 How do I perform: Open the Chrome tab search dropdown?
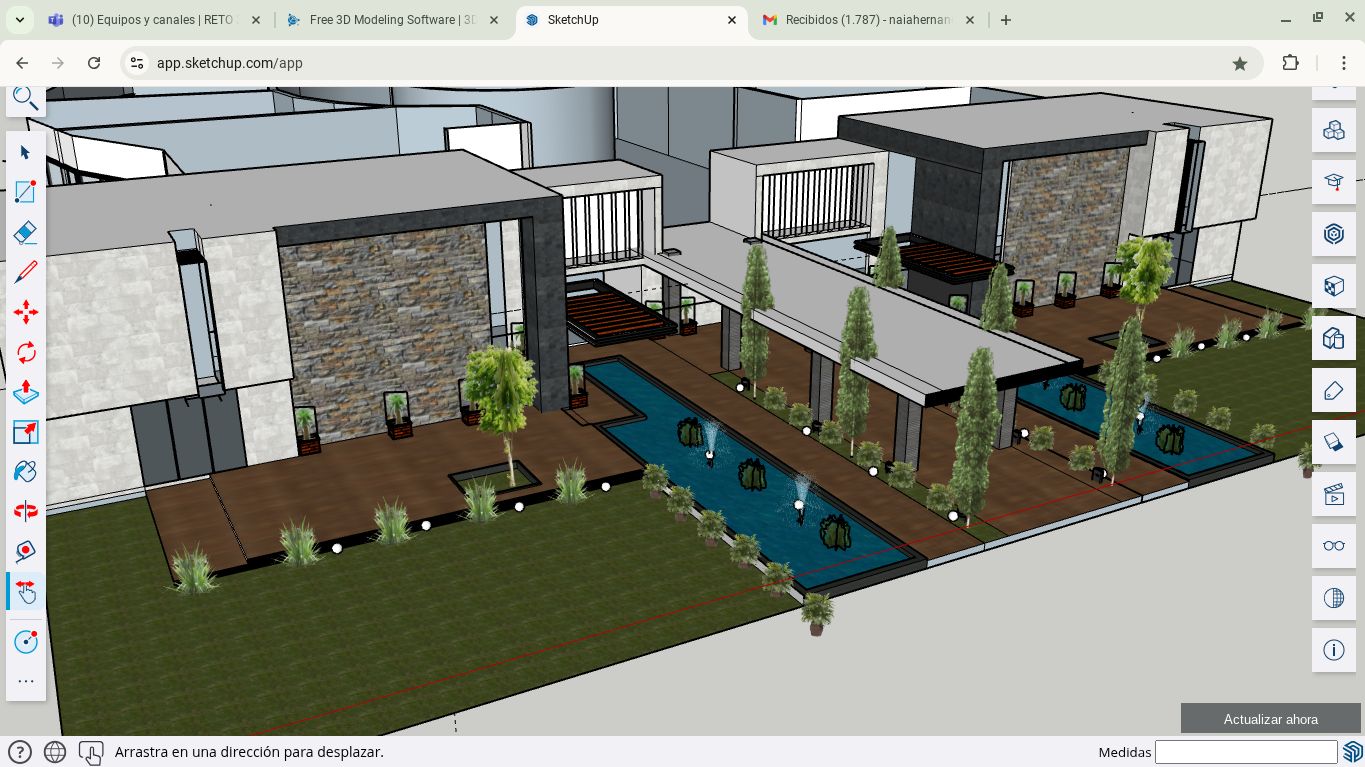[x=19, y=20]
